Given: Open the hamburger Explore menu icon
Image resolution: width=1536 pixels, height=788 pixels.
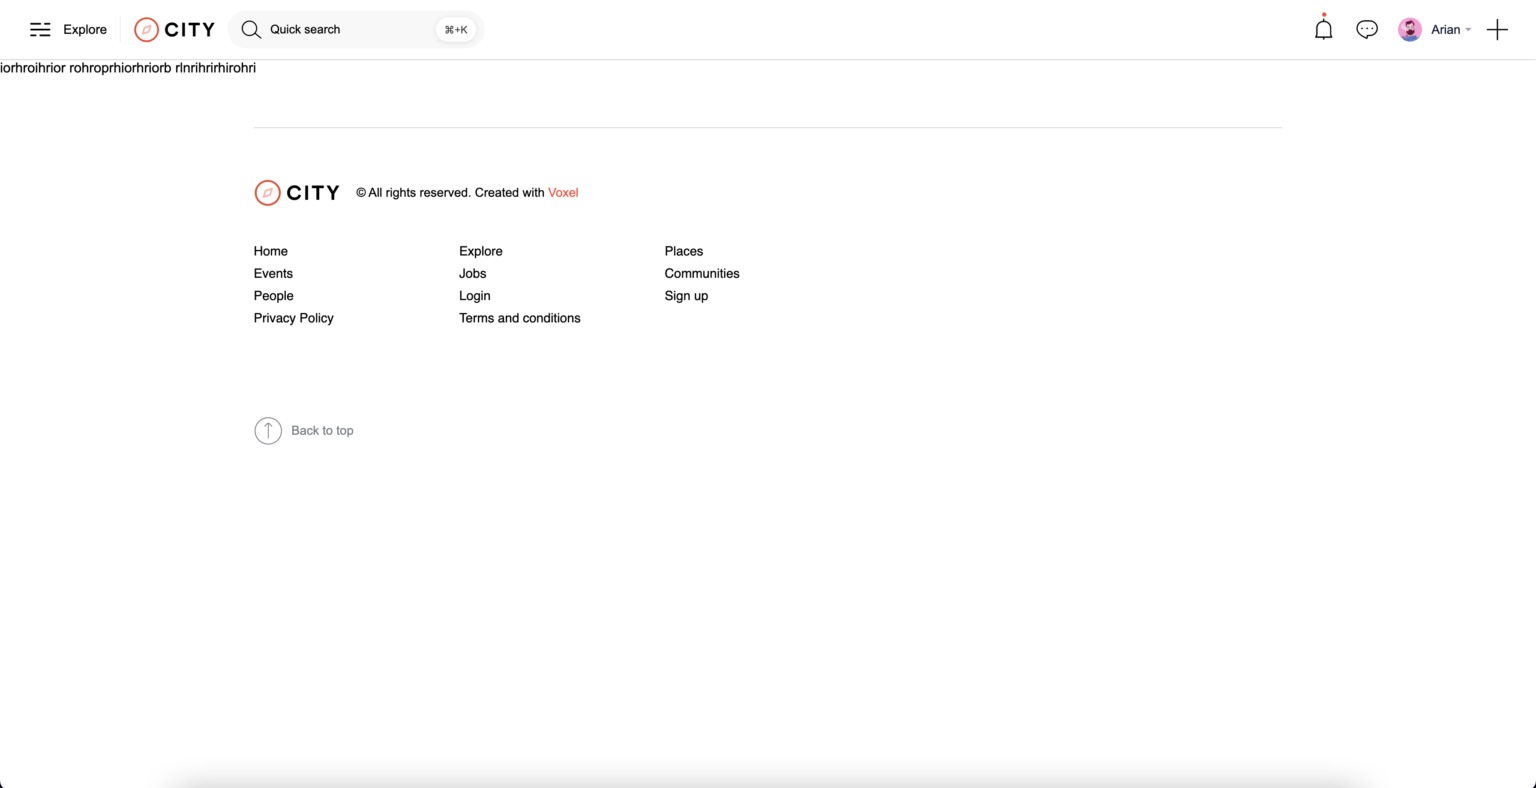Looking at the screenshot, I should pyautogui.click(x=40, y=30).
